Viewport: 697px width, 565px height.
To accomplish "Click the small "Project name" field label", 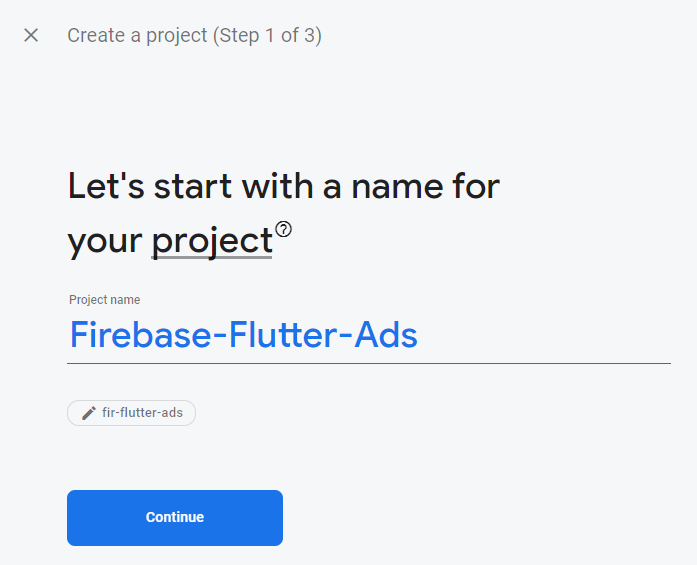I will [x=105, y=300].
